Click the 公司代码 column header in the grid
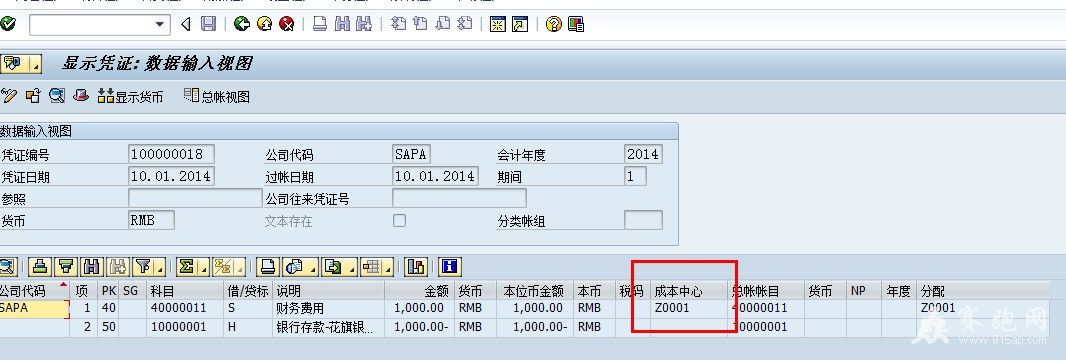Screen dimensions: 1066x360 click(35, 291)
